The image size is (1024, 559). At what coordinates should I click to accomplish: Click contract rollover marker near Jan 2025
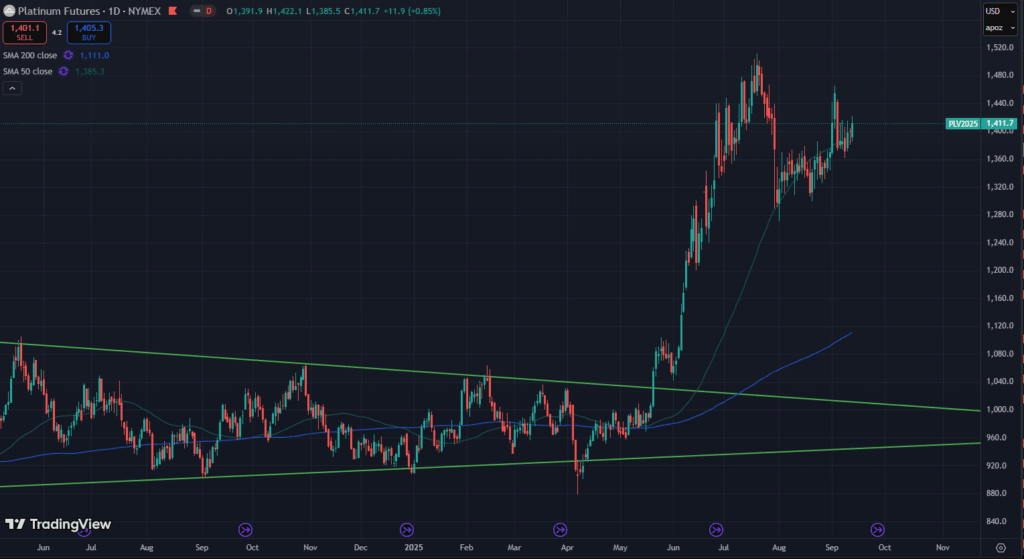[x=407, y=529]
